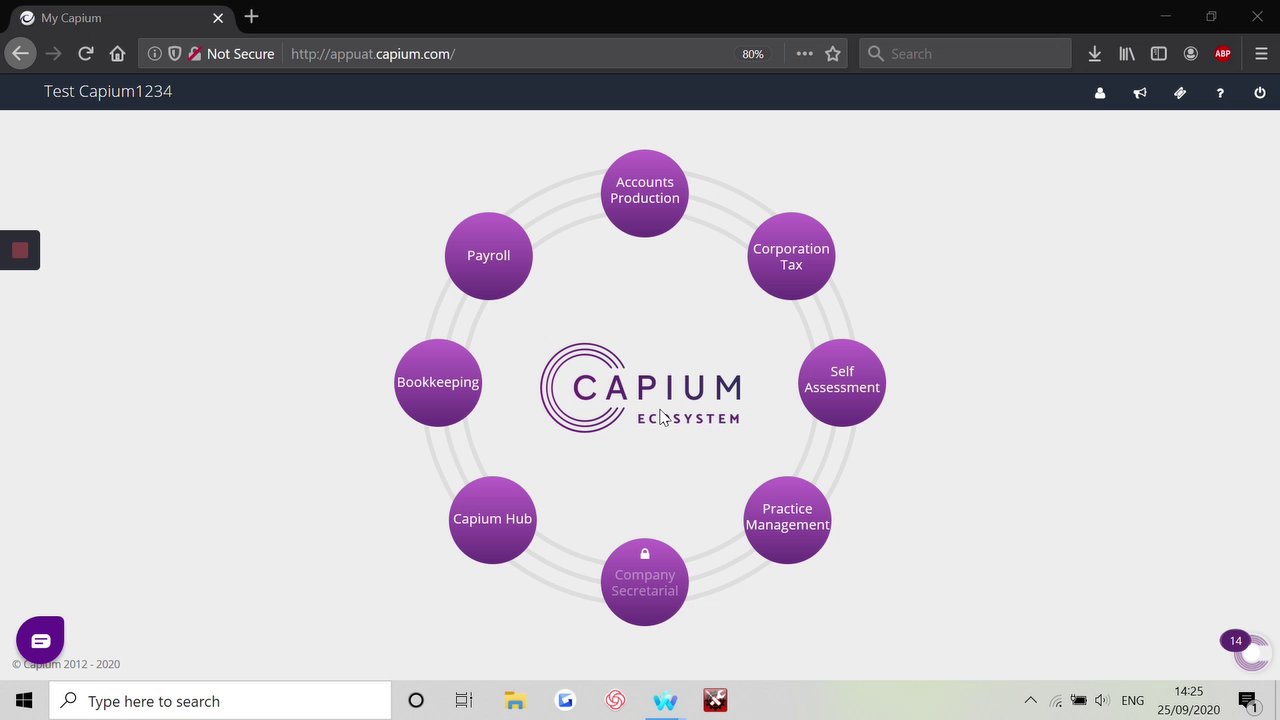Open Cortana circle icon on taskbar
This screenshot has height=720, width=1280.
(x=416, y=701)
